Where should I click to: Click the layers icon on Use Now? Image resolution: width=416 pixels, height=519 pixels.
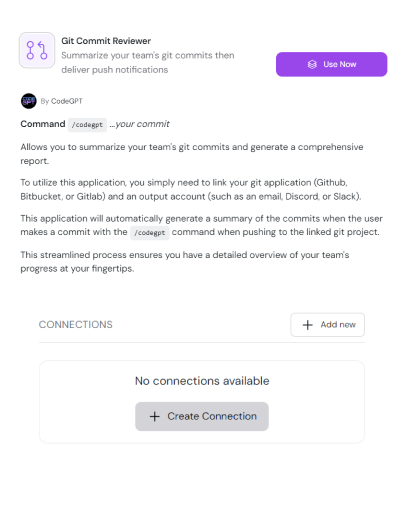click(312, 64)
